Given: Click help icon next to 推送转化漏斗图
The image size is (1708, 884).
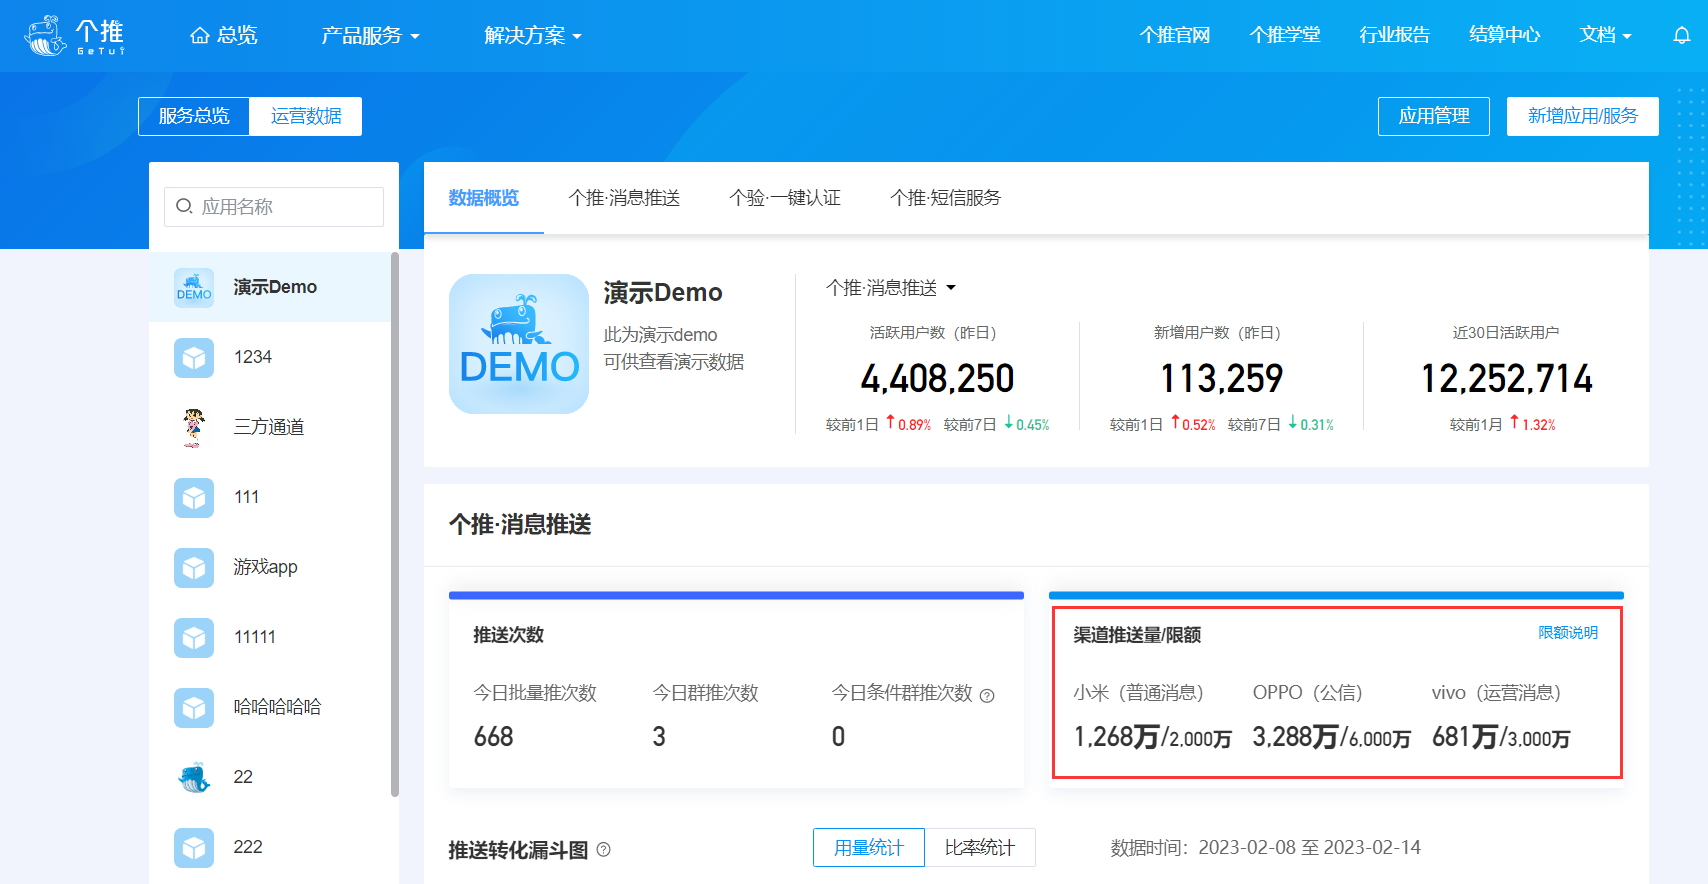Looking at the screenshot, I should pyautogui.click(x=603, y=850).
